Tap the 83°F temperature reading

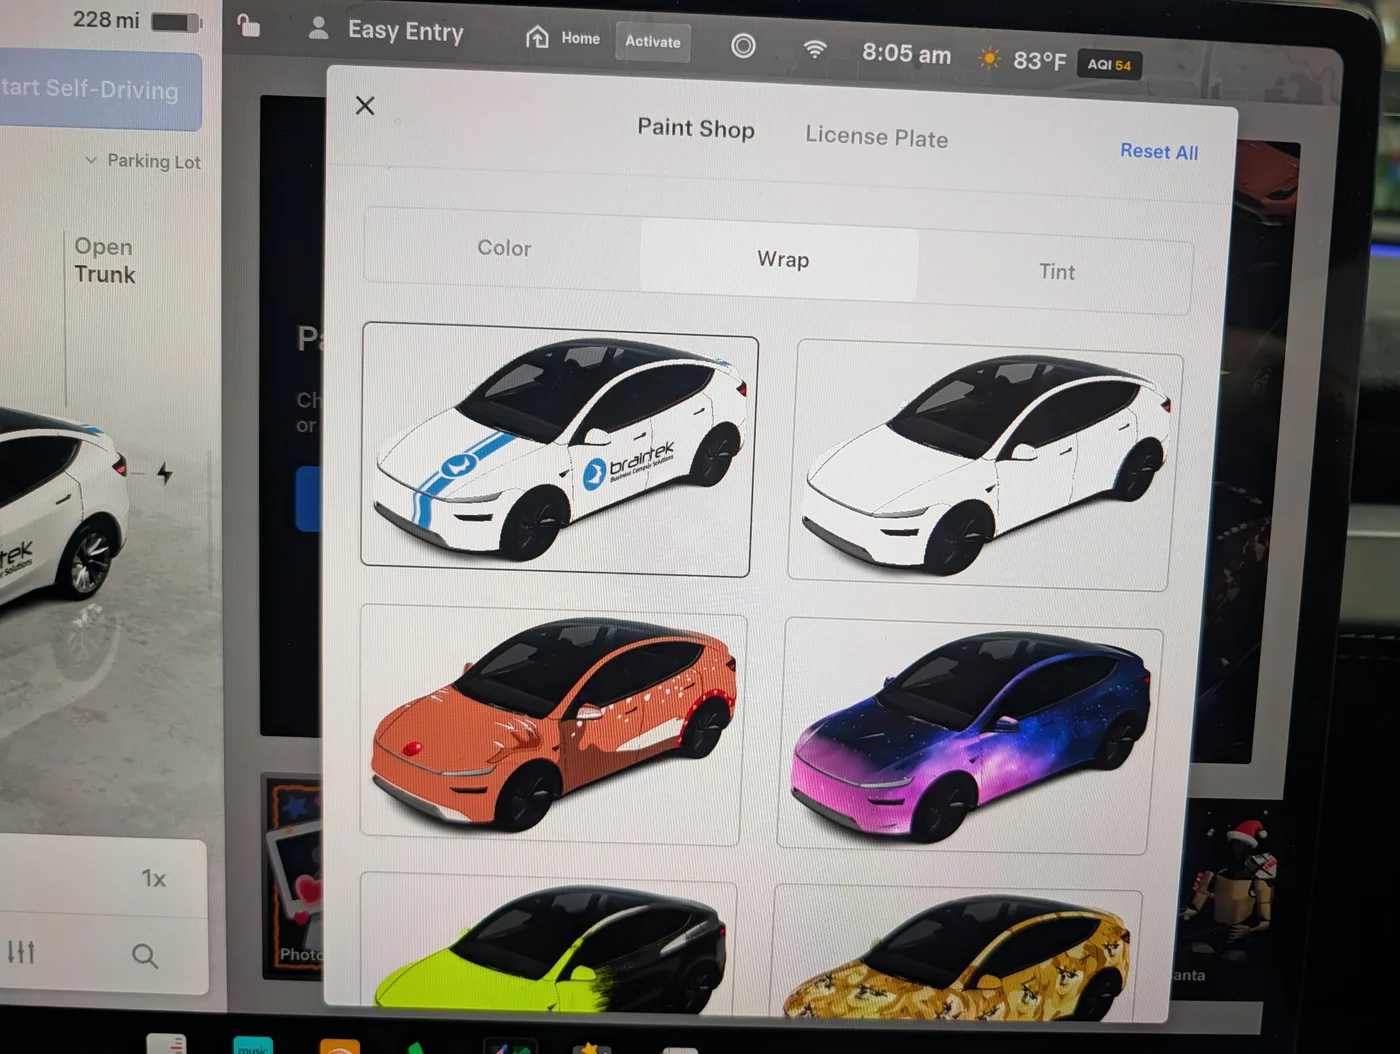click(x=1039, y=61)
